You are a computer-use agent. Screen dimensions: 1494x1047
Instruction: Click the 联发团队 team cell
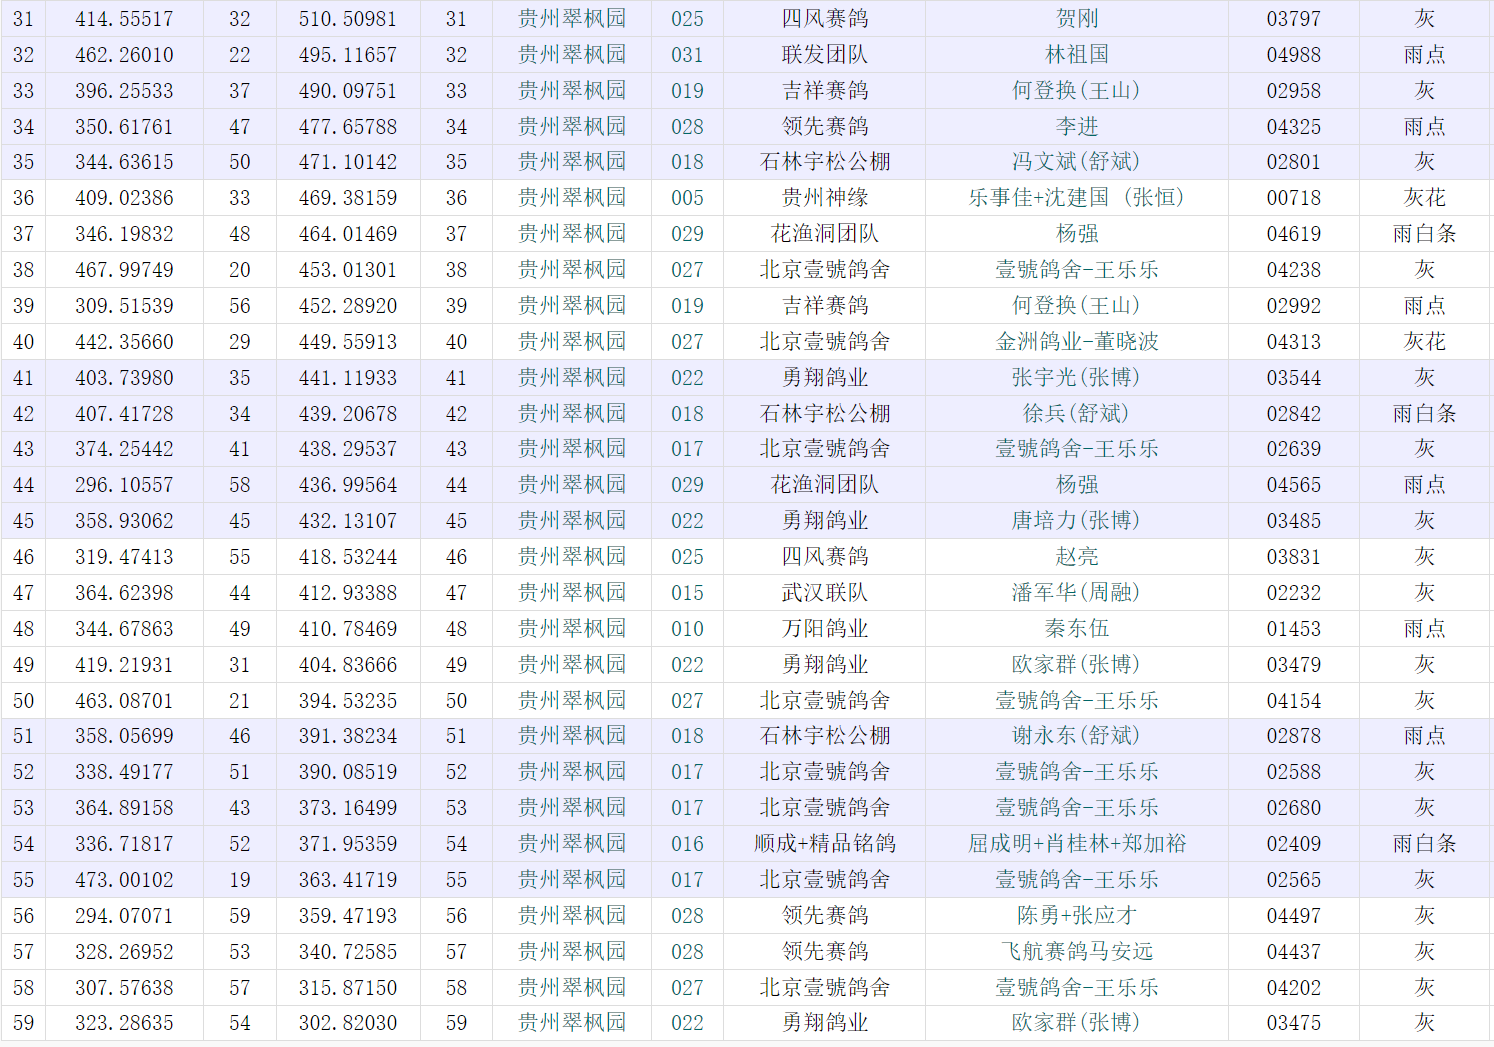tap(824, 55)
